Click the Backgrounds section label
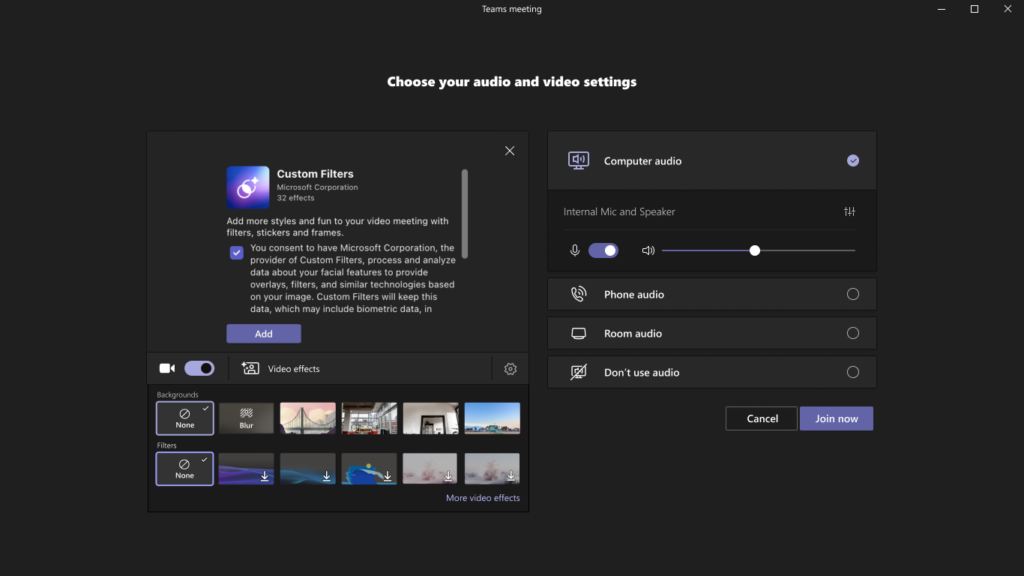Viewport: 1024px width, 576px height. coord(178,394)
